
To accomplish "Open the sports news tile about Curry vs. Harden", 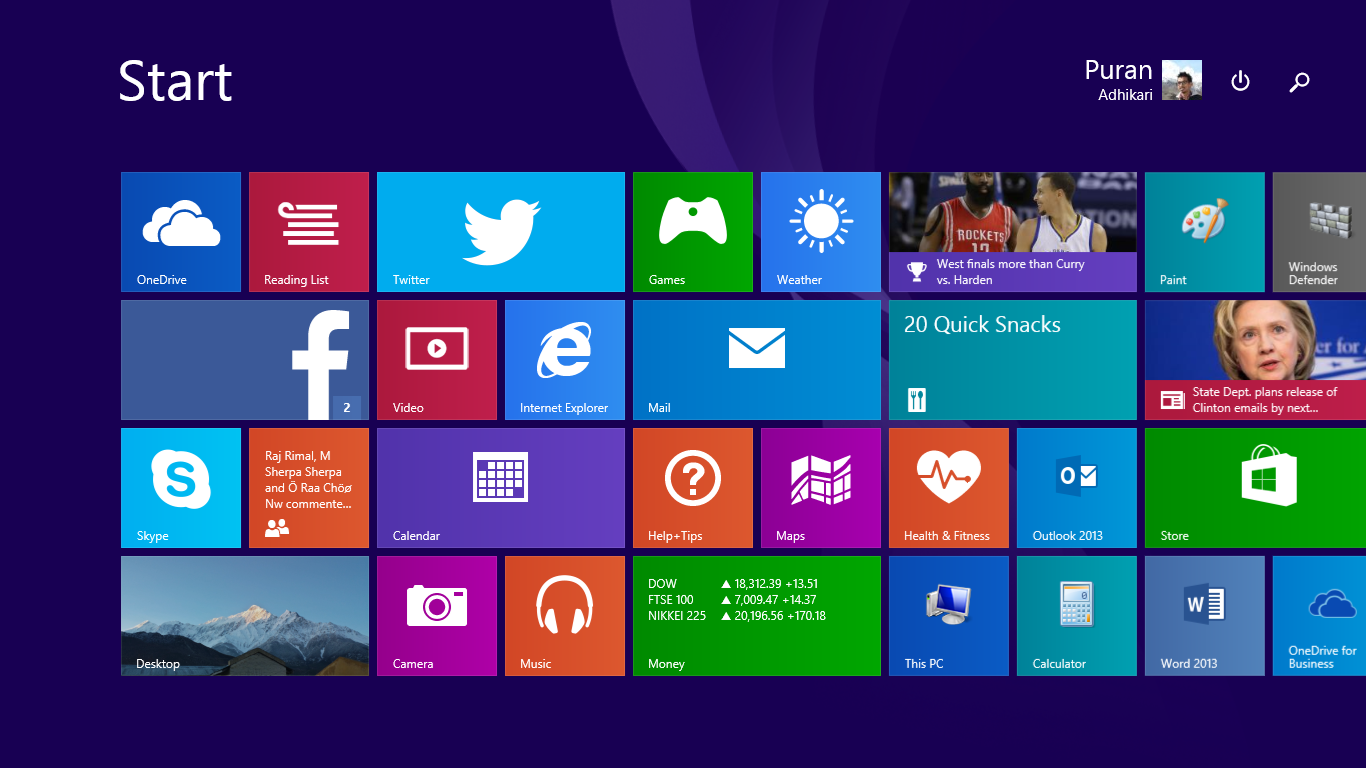I will point(1013,232).
